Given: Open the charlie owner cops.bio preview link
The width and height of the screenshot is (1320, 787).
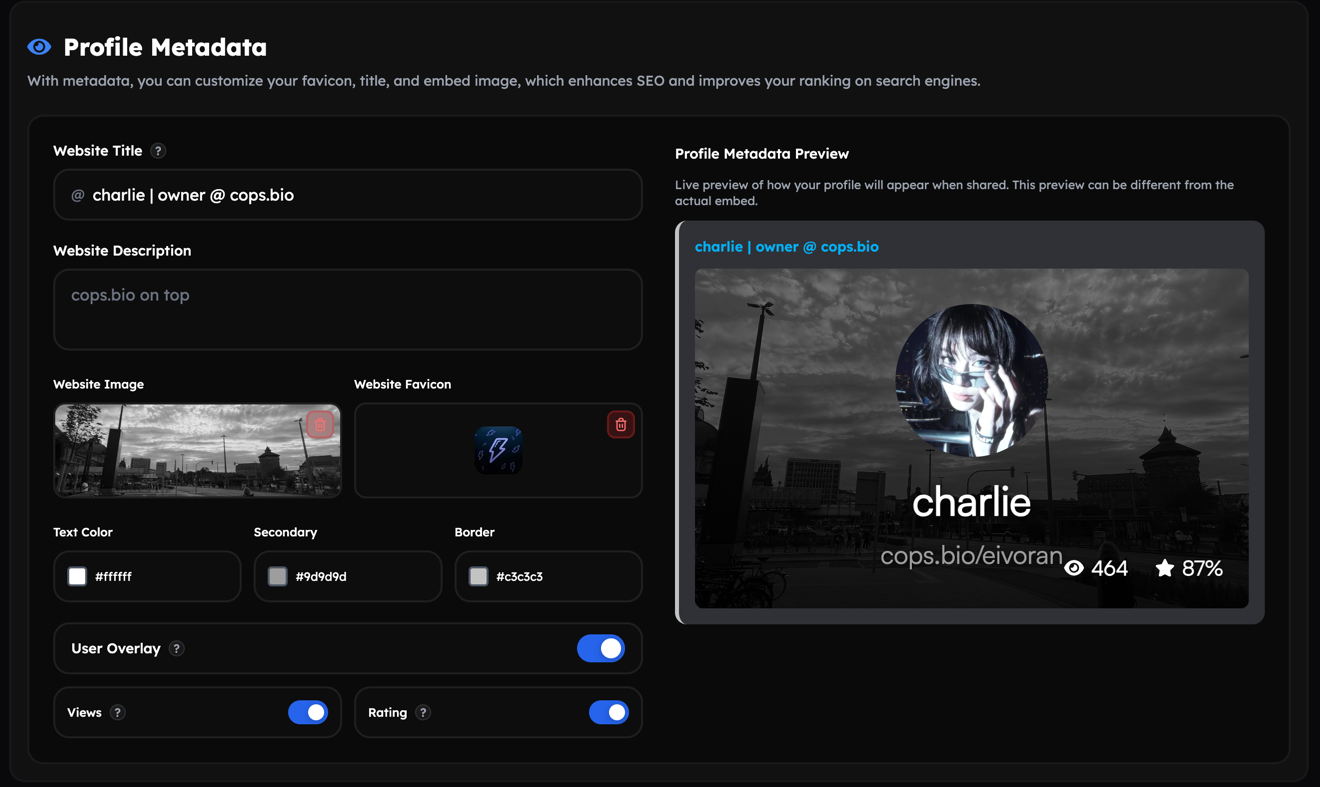Looking at the screenshot, I should [x=786, y=246].
